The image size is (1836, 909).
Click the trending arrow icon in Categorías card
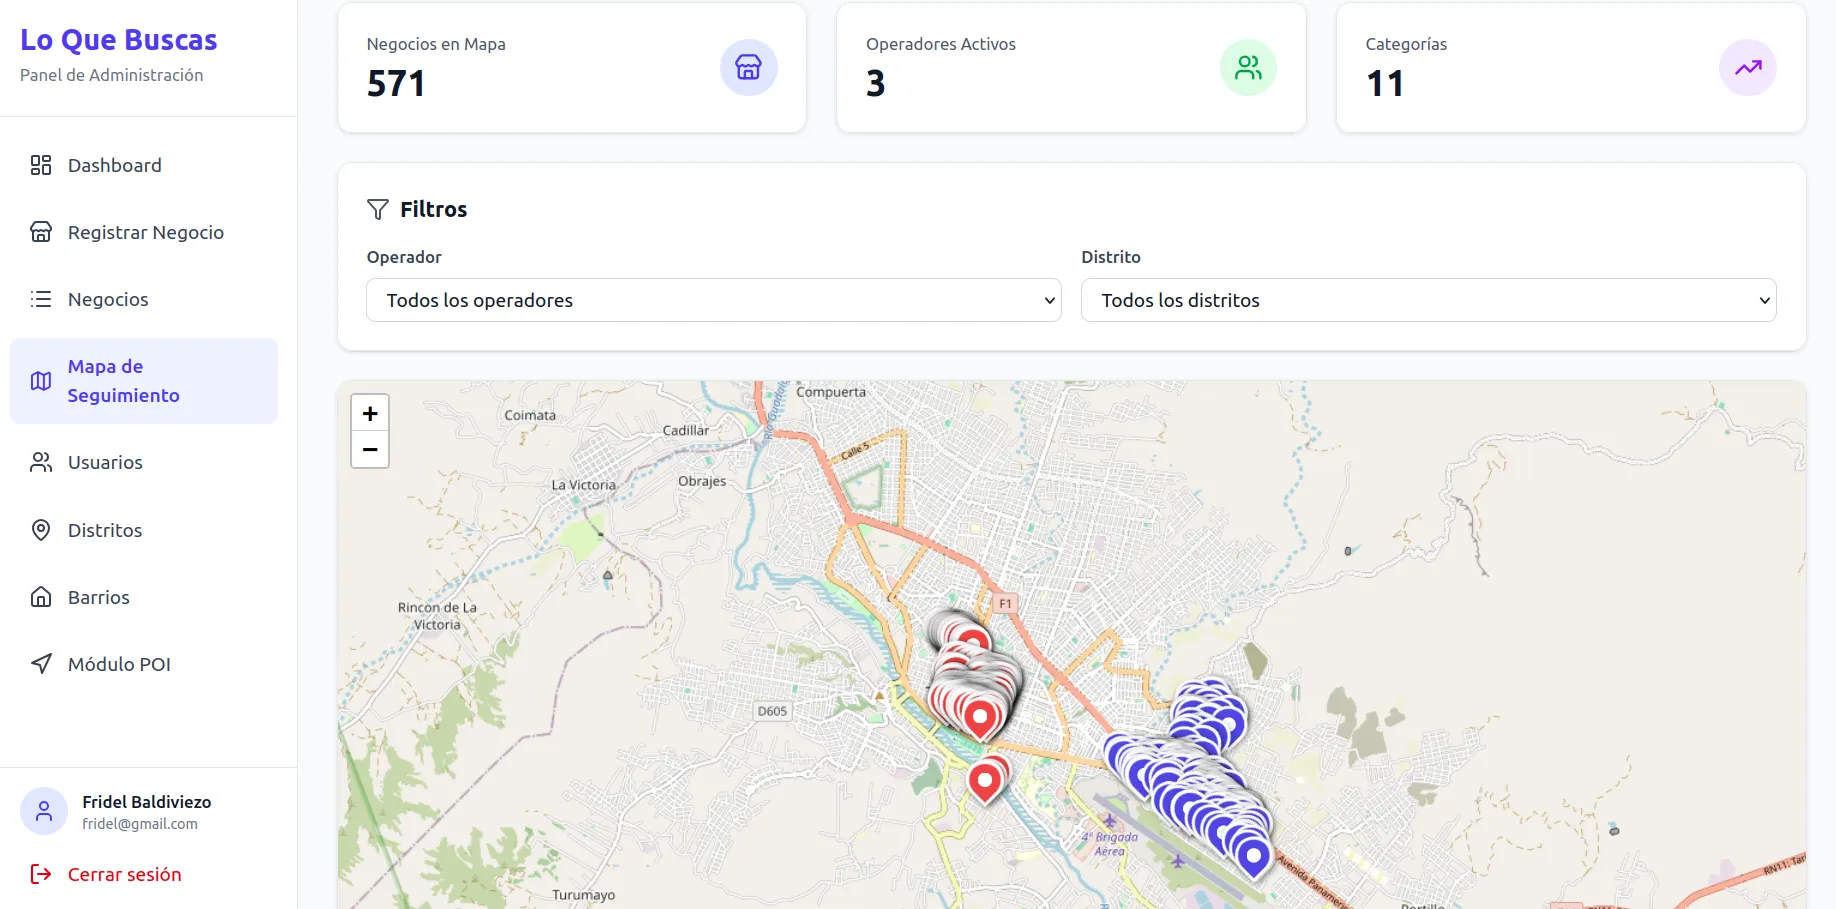[1747, 68]
